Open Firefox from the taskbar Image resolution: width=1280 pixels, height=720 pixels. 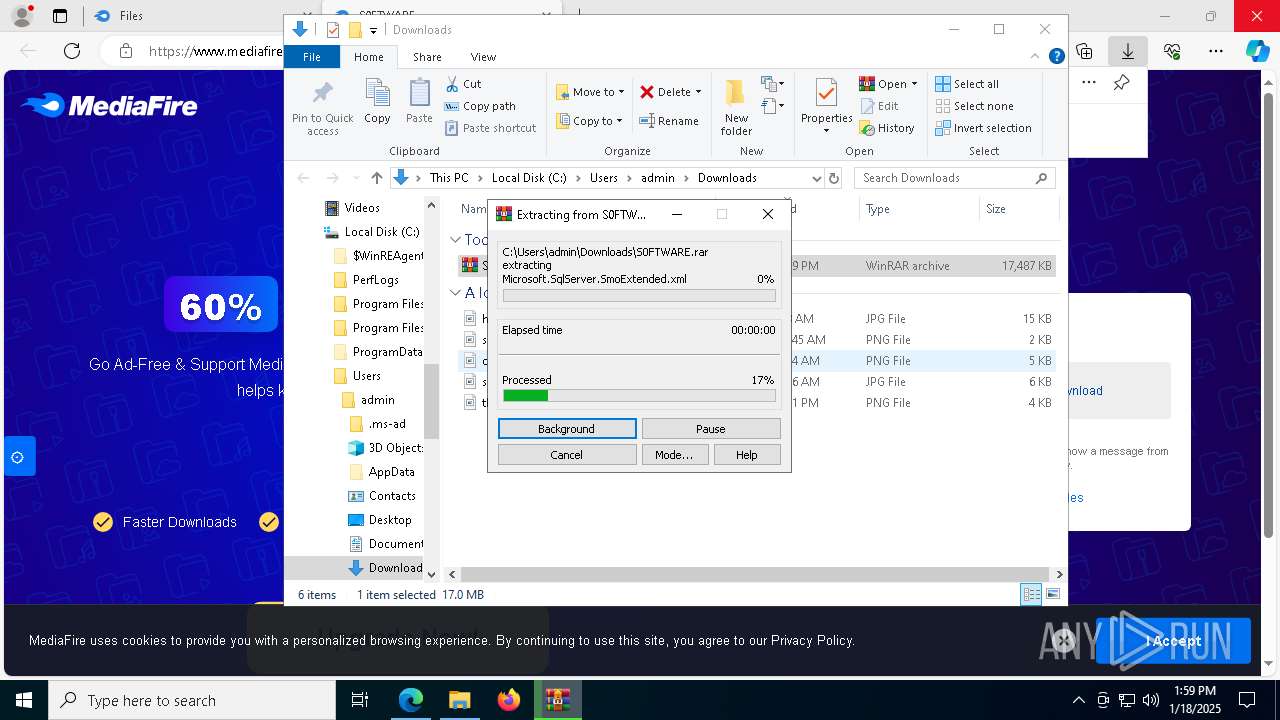(x=509, y=700)
